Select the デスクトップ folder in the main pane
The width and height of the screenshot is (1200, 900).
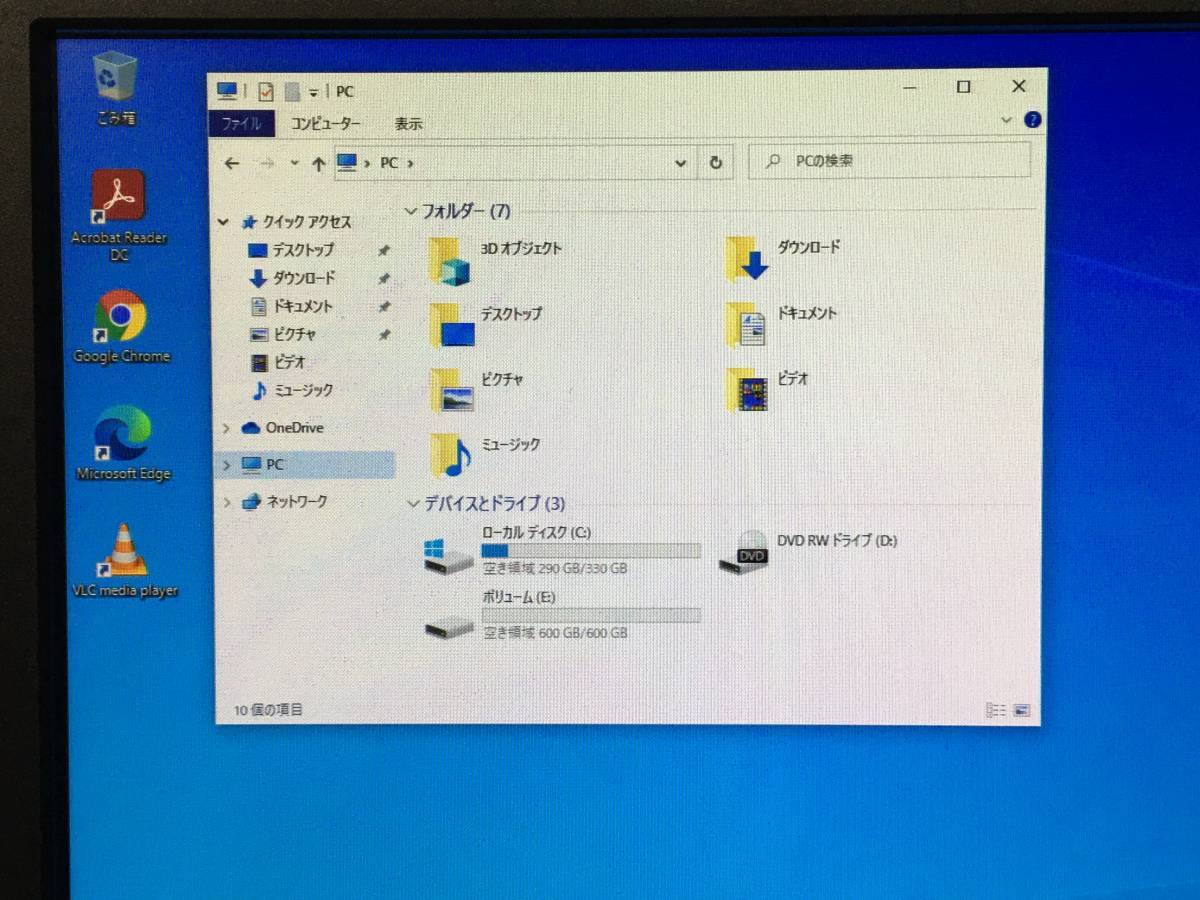pos(486,325)
